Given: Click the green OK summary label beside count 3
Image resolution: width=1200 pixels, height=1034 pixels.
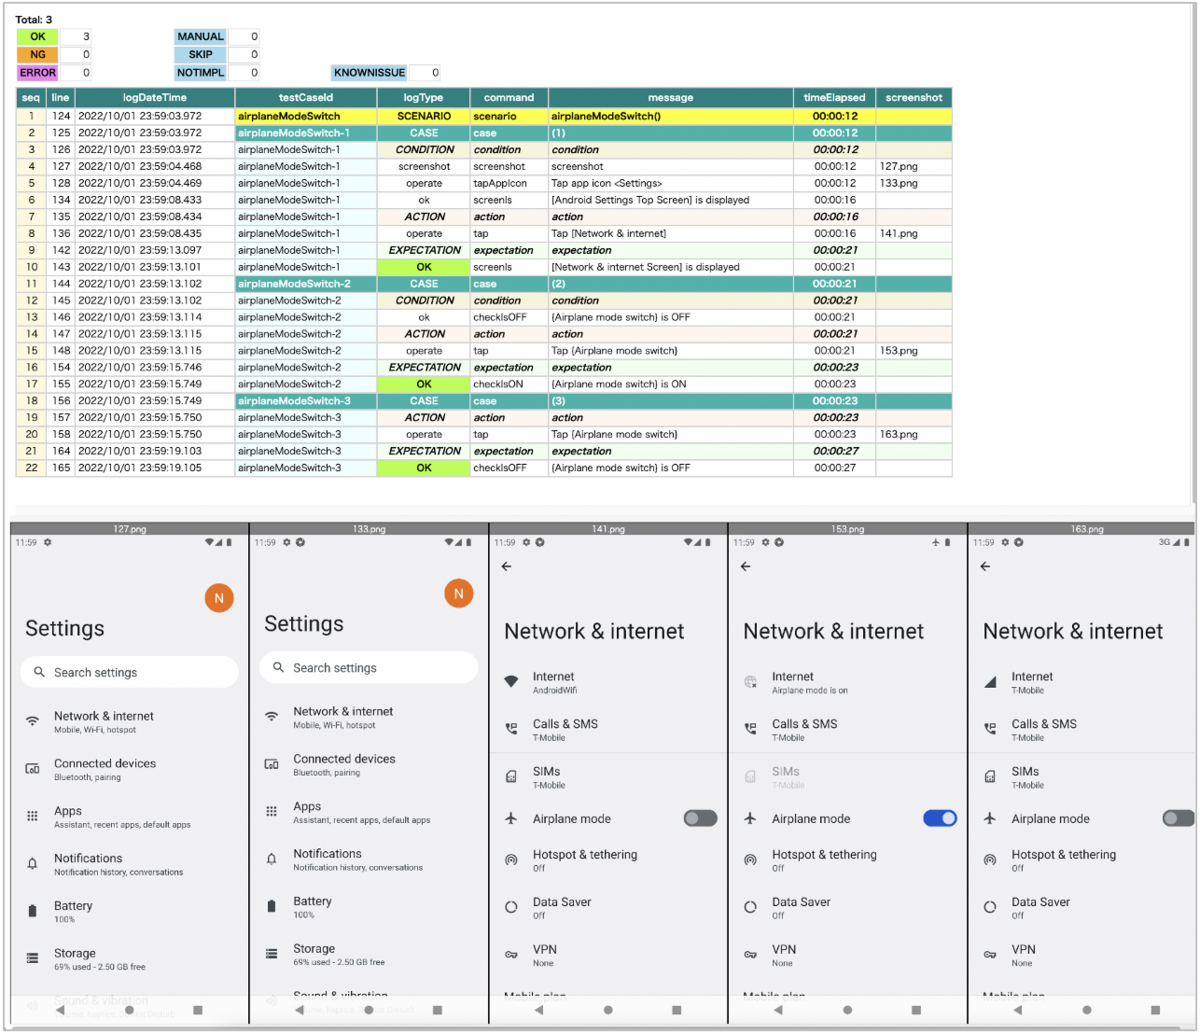Looking at the screenshot, I should [38, 36].
